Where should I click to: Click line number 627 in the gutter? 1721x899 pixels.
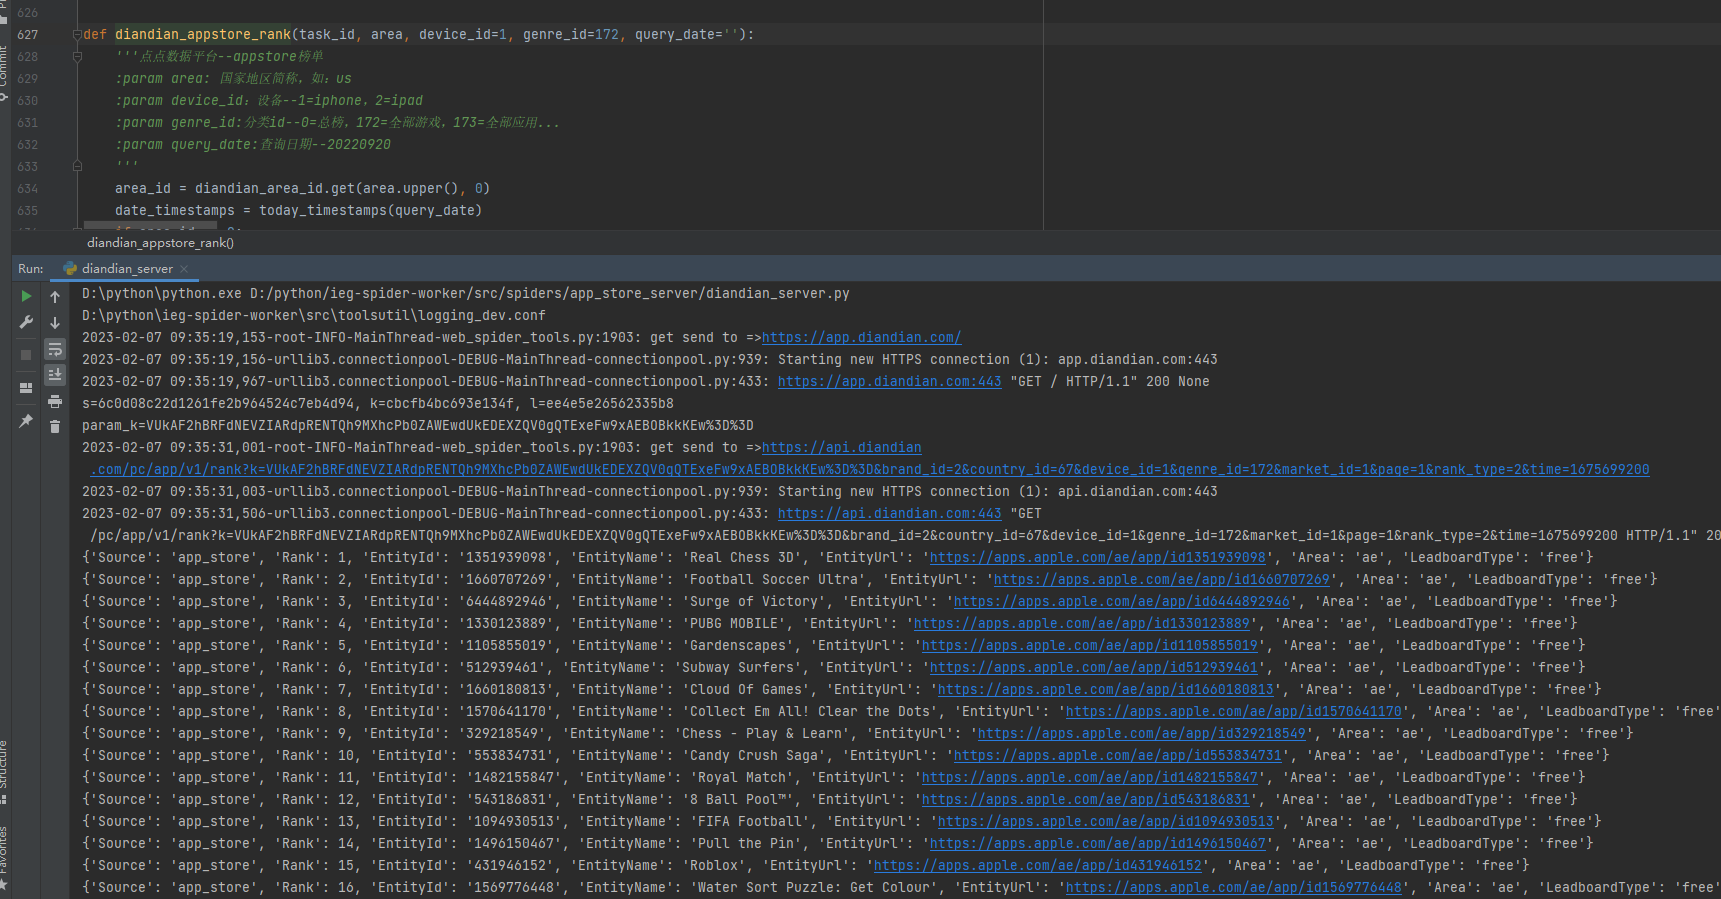tap(27, 35)
